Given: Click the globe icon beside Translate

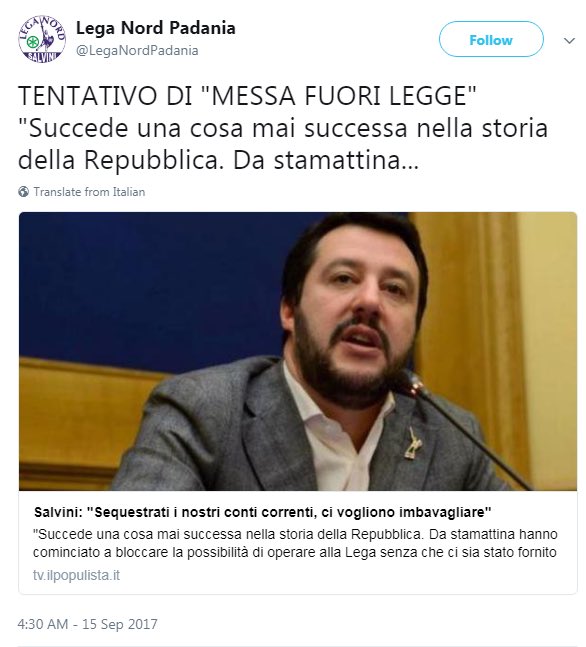Looking at the screenshot, I should (x=24, y=192).
